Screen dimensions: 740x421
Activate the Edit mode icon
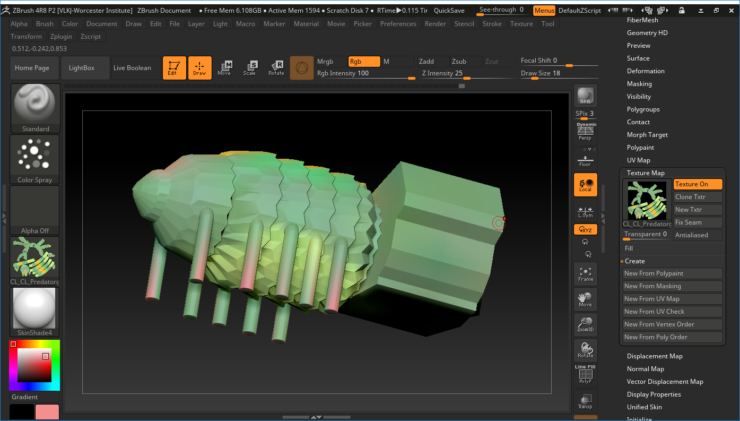click(x=173, y=68)
